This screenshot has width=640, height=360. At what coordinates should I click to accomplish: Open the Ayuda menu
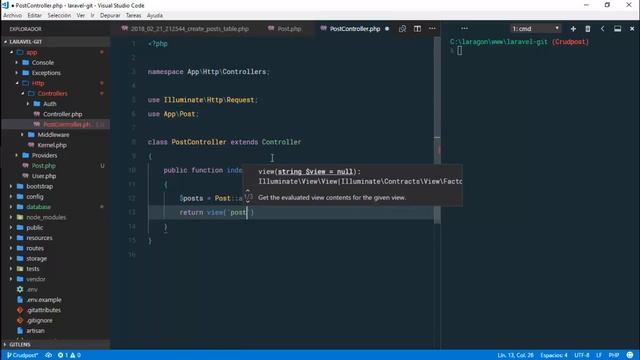point(155,15)
